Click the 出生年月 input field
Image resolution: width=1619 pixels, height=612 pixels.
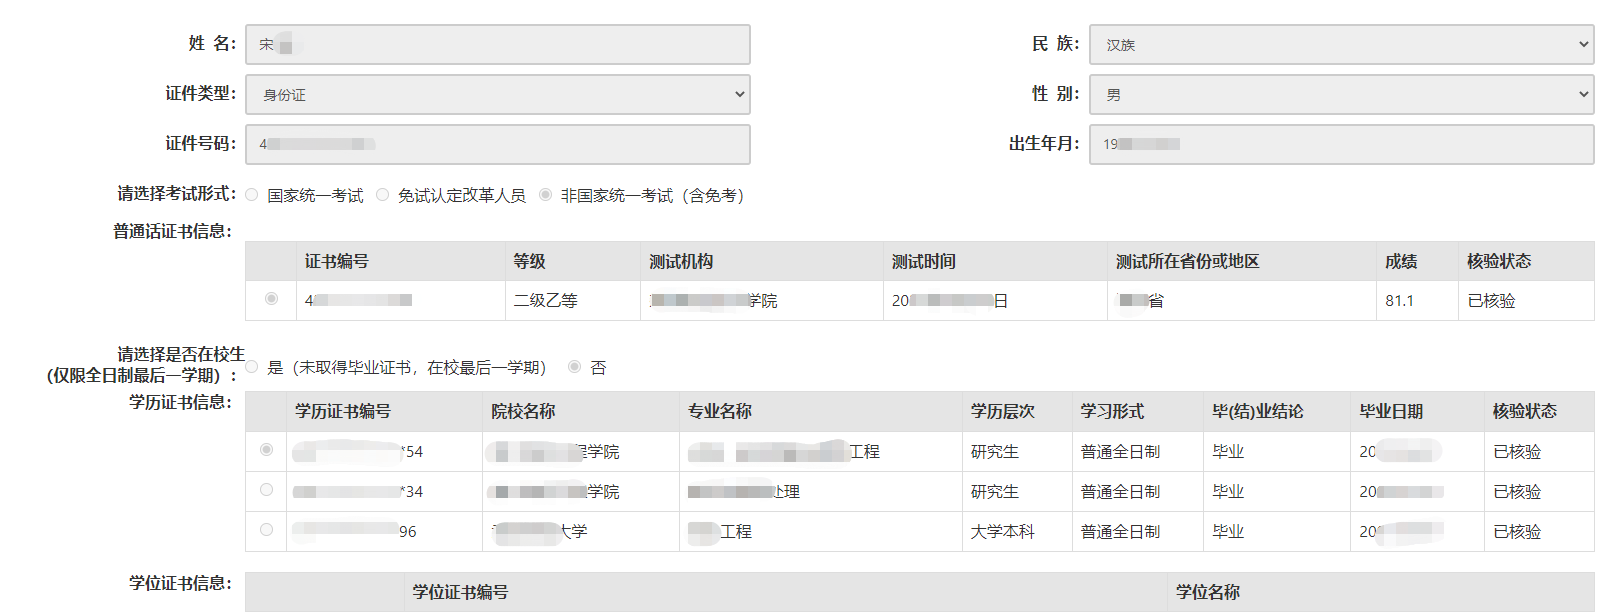[x=1341, y=144]
